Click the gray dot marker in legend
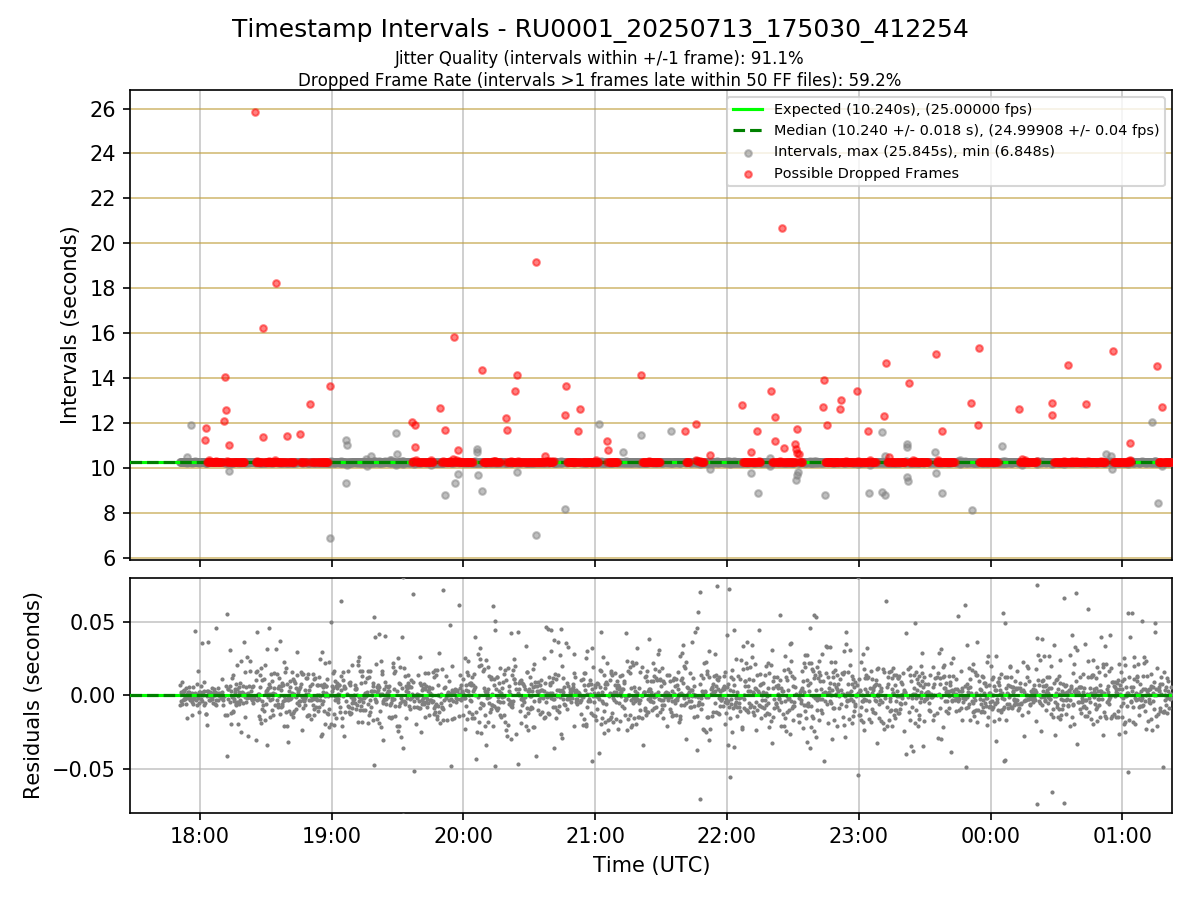Screen dimensions: 1200x900 pos(748,152)
